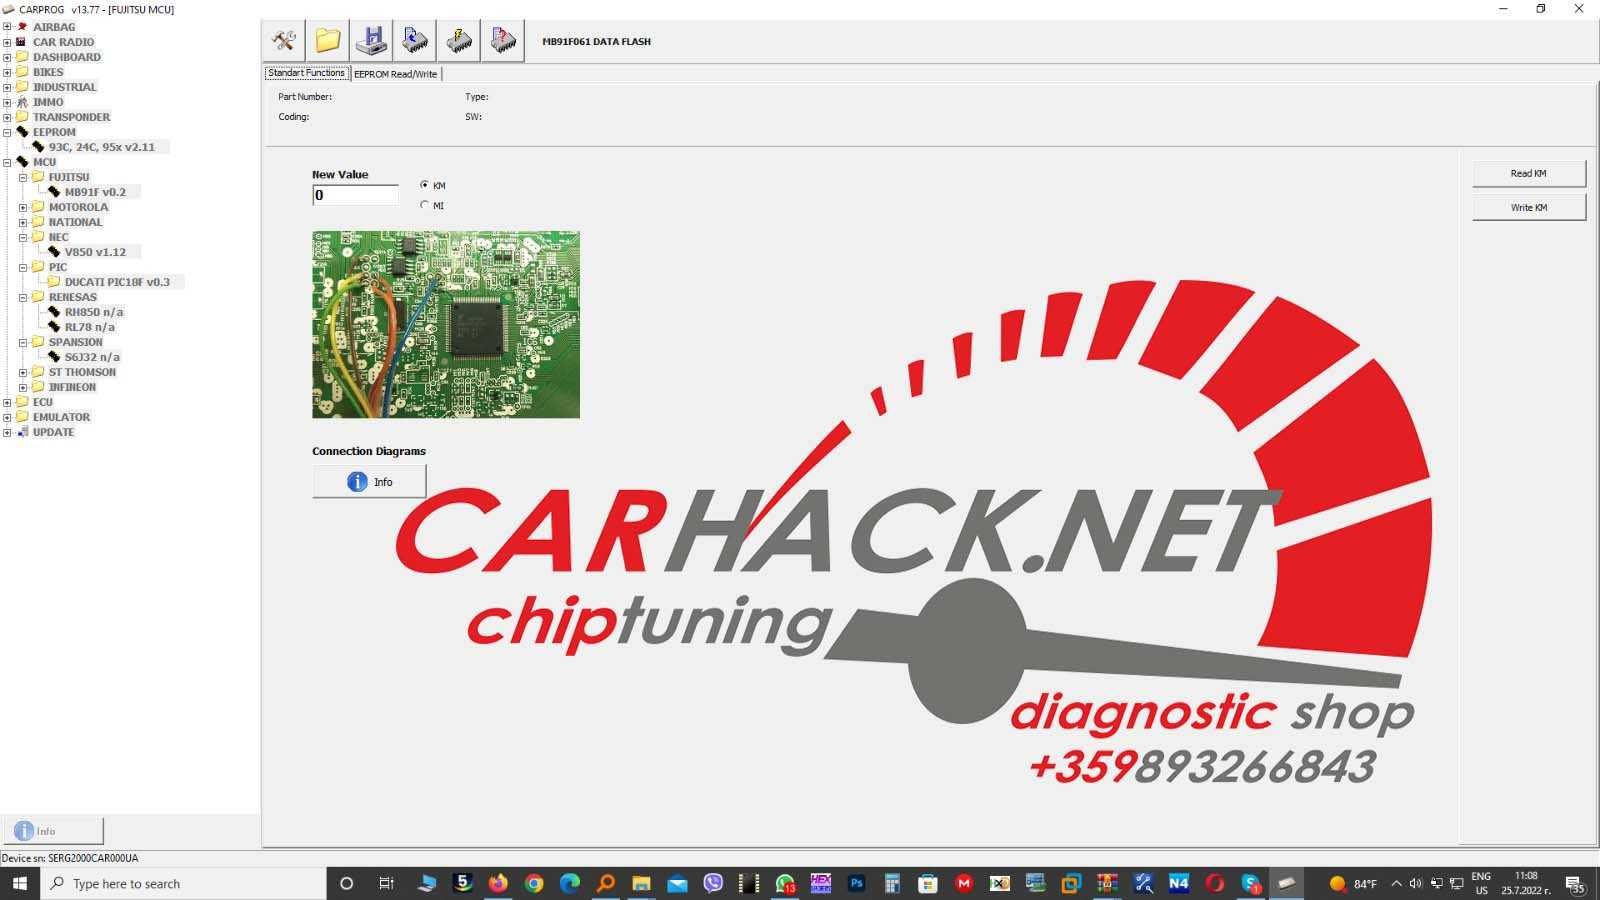Open Windows Start menu
Viewport: 1600px width, 900px height.
(19, 883)
